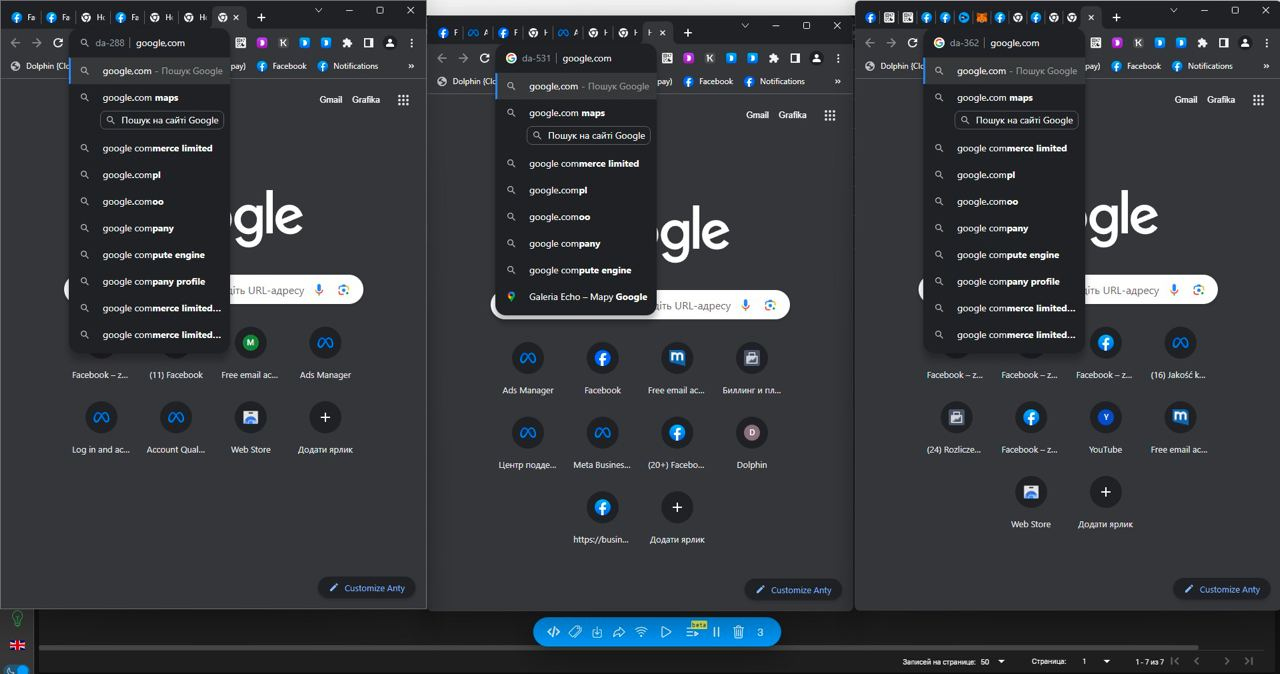1280x674 pixels.
Task: Open a new tab in da-288 window
Action: [x=261, y=17]
